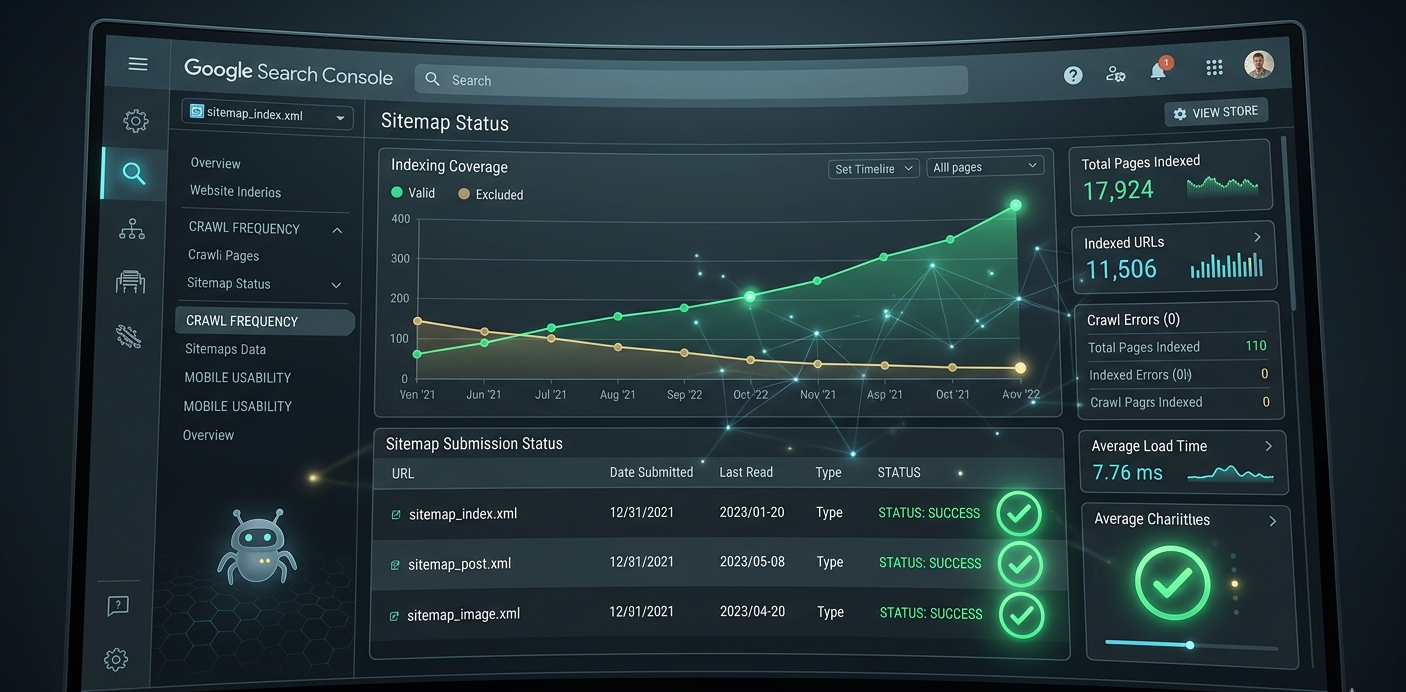Expand the Sitemap Status chevron
Screen dimensions: 1406x692
point(336,285)
